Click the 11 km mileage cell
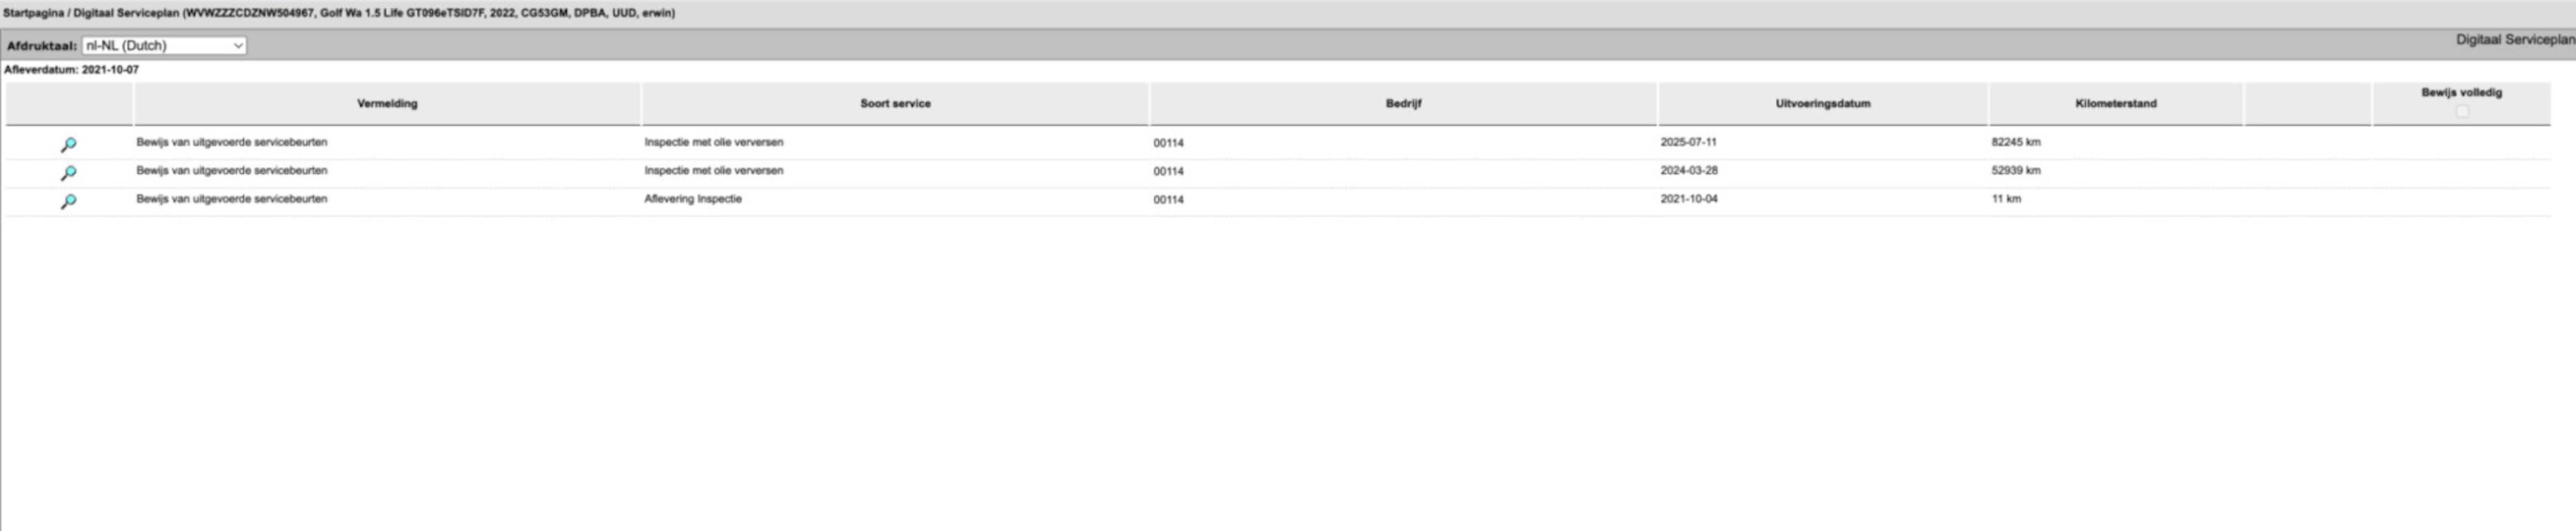 click(2005, 199)
